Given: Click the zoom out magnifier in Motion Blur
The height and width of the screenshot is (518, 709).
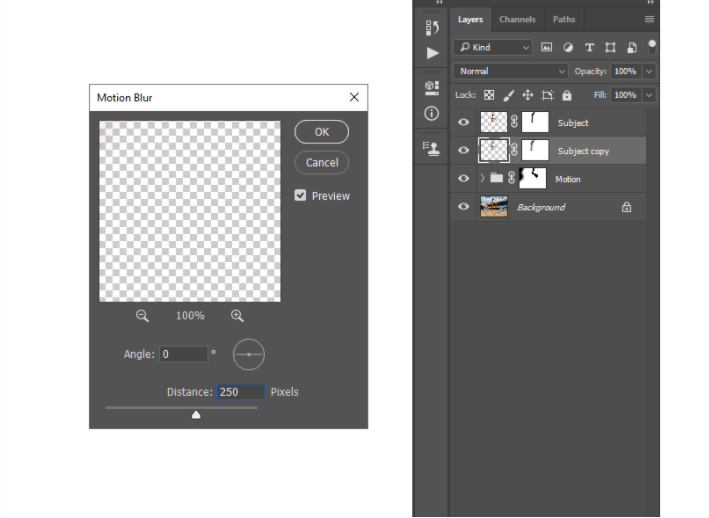Looking at the screenshot, I should (142, 316).
